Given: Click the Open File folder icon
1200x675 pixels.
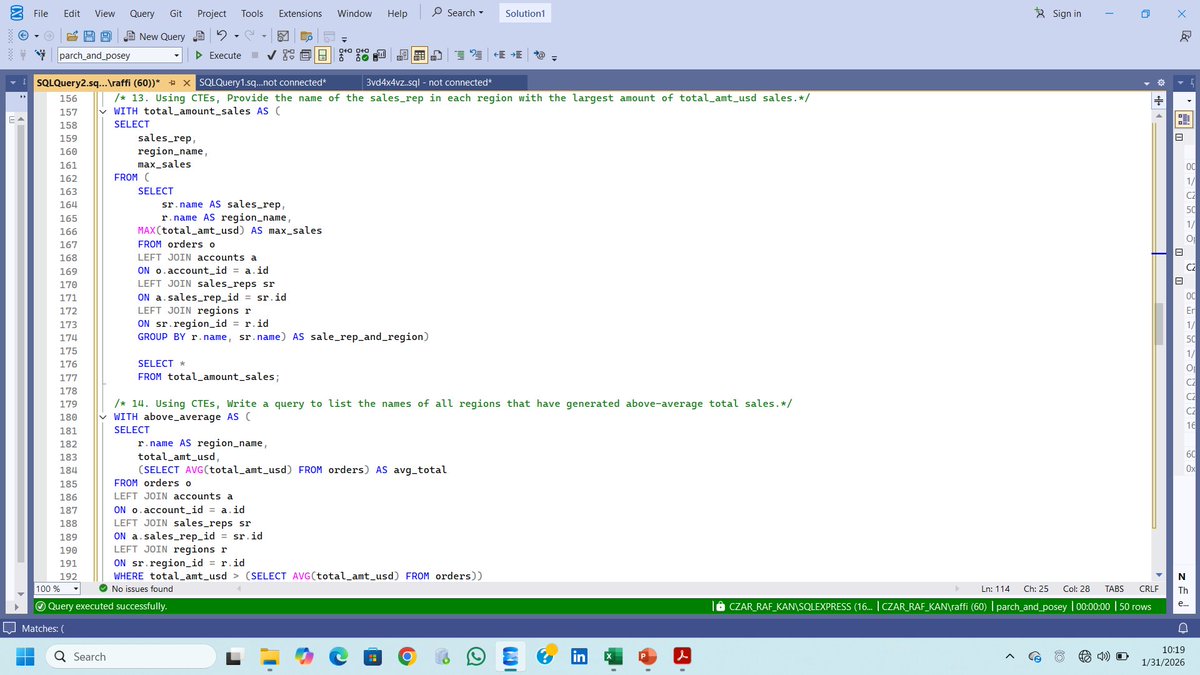Looking at the screenshot, I should pyautogui.click(x=72, y=36).
